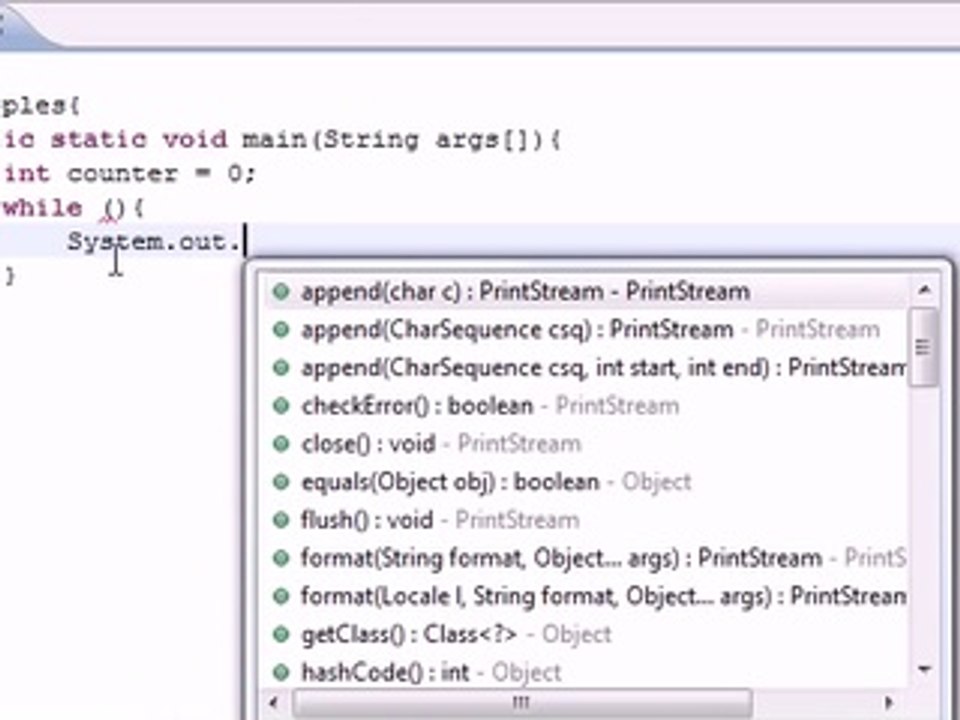Click inside the while () parentheses
The width and height of the screenshot is (960, 720).
pyautogui.click(x=114, y=209)
